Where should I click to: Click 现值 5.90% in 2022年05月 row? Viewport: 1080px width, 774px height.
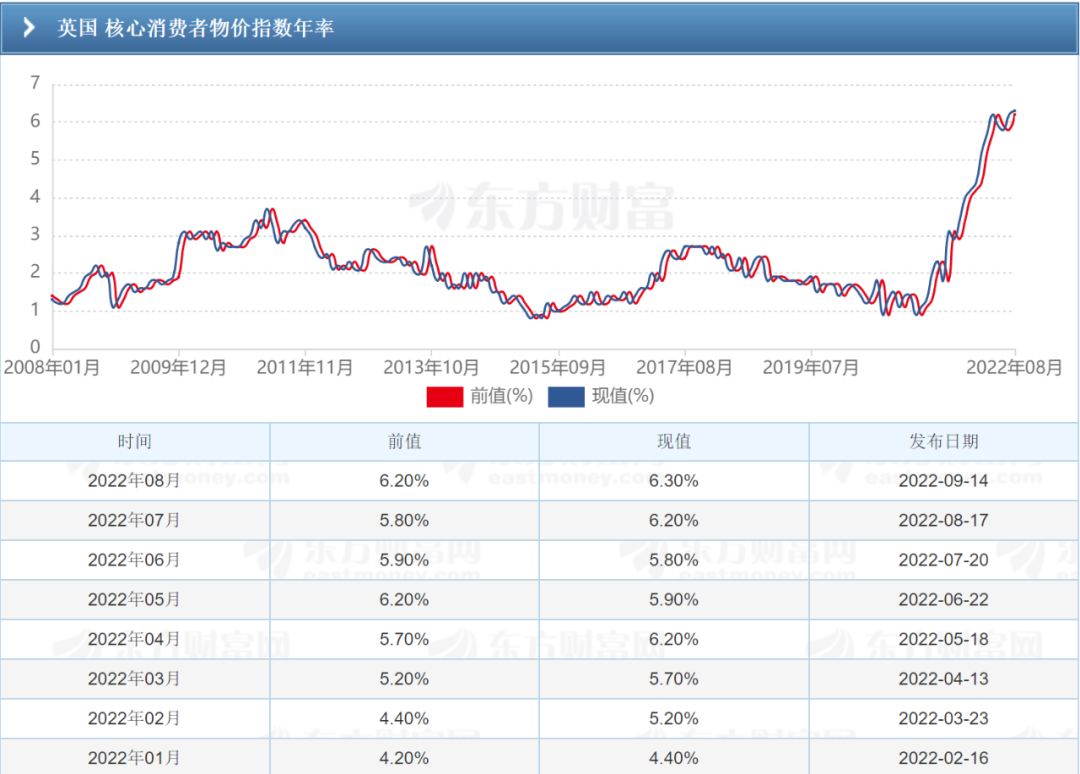[x=674, y=600]
